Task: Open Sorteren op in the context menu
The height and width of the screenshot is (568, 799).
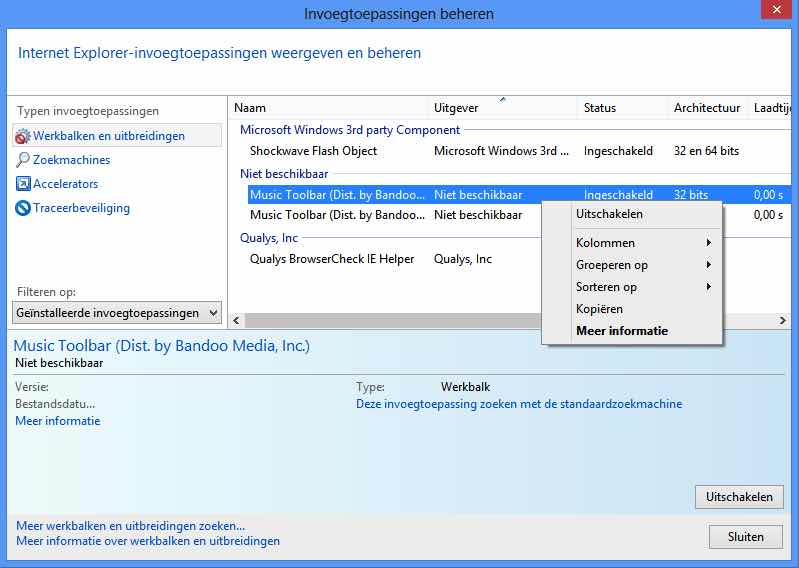Action: click(632, 287)
